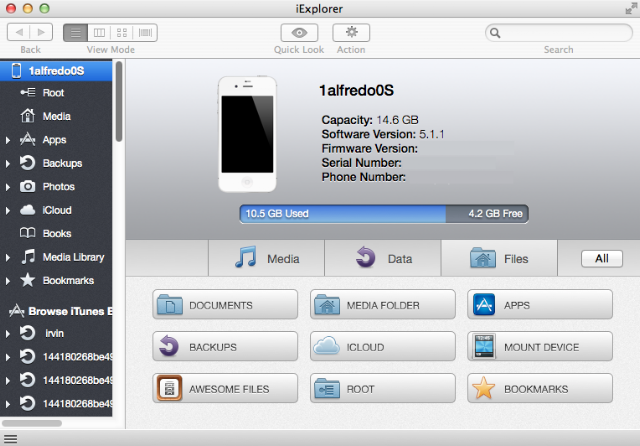The height and width of the screenshot is (446, 640).
Task: Click the magnifying glass search icon
Action: tap(495, 33)
